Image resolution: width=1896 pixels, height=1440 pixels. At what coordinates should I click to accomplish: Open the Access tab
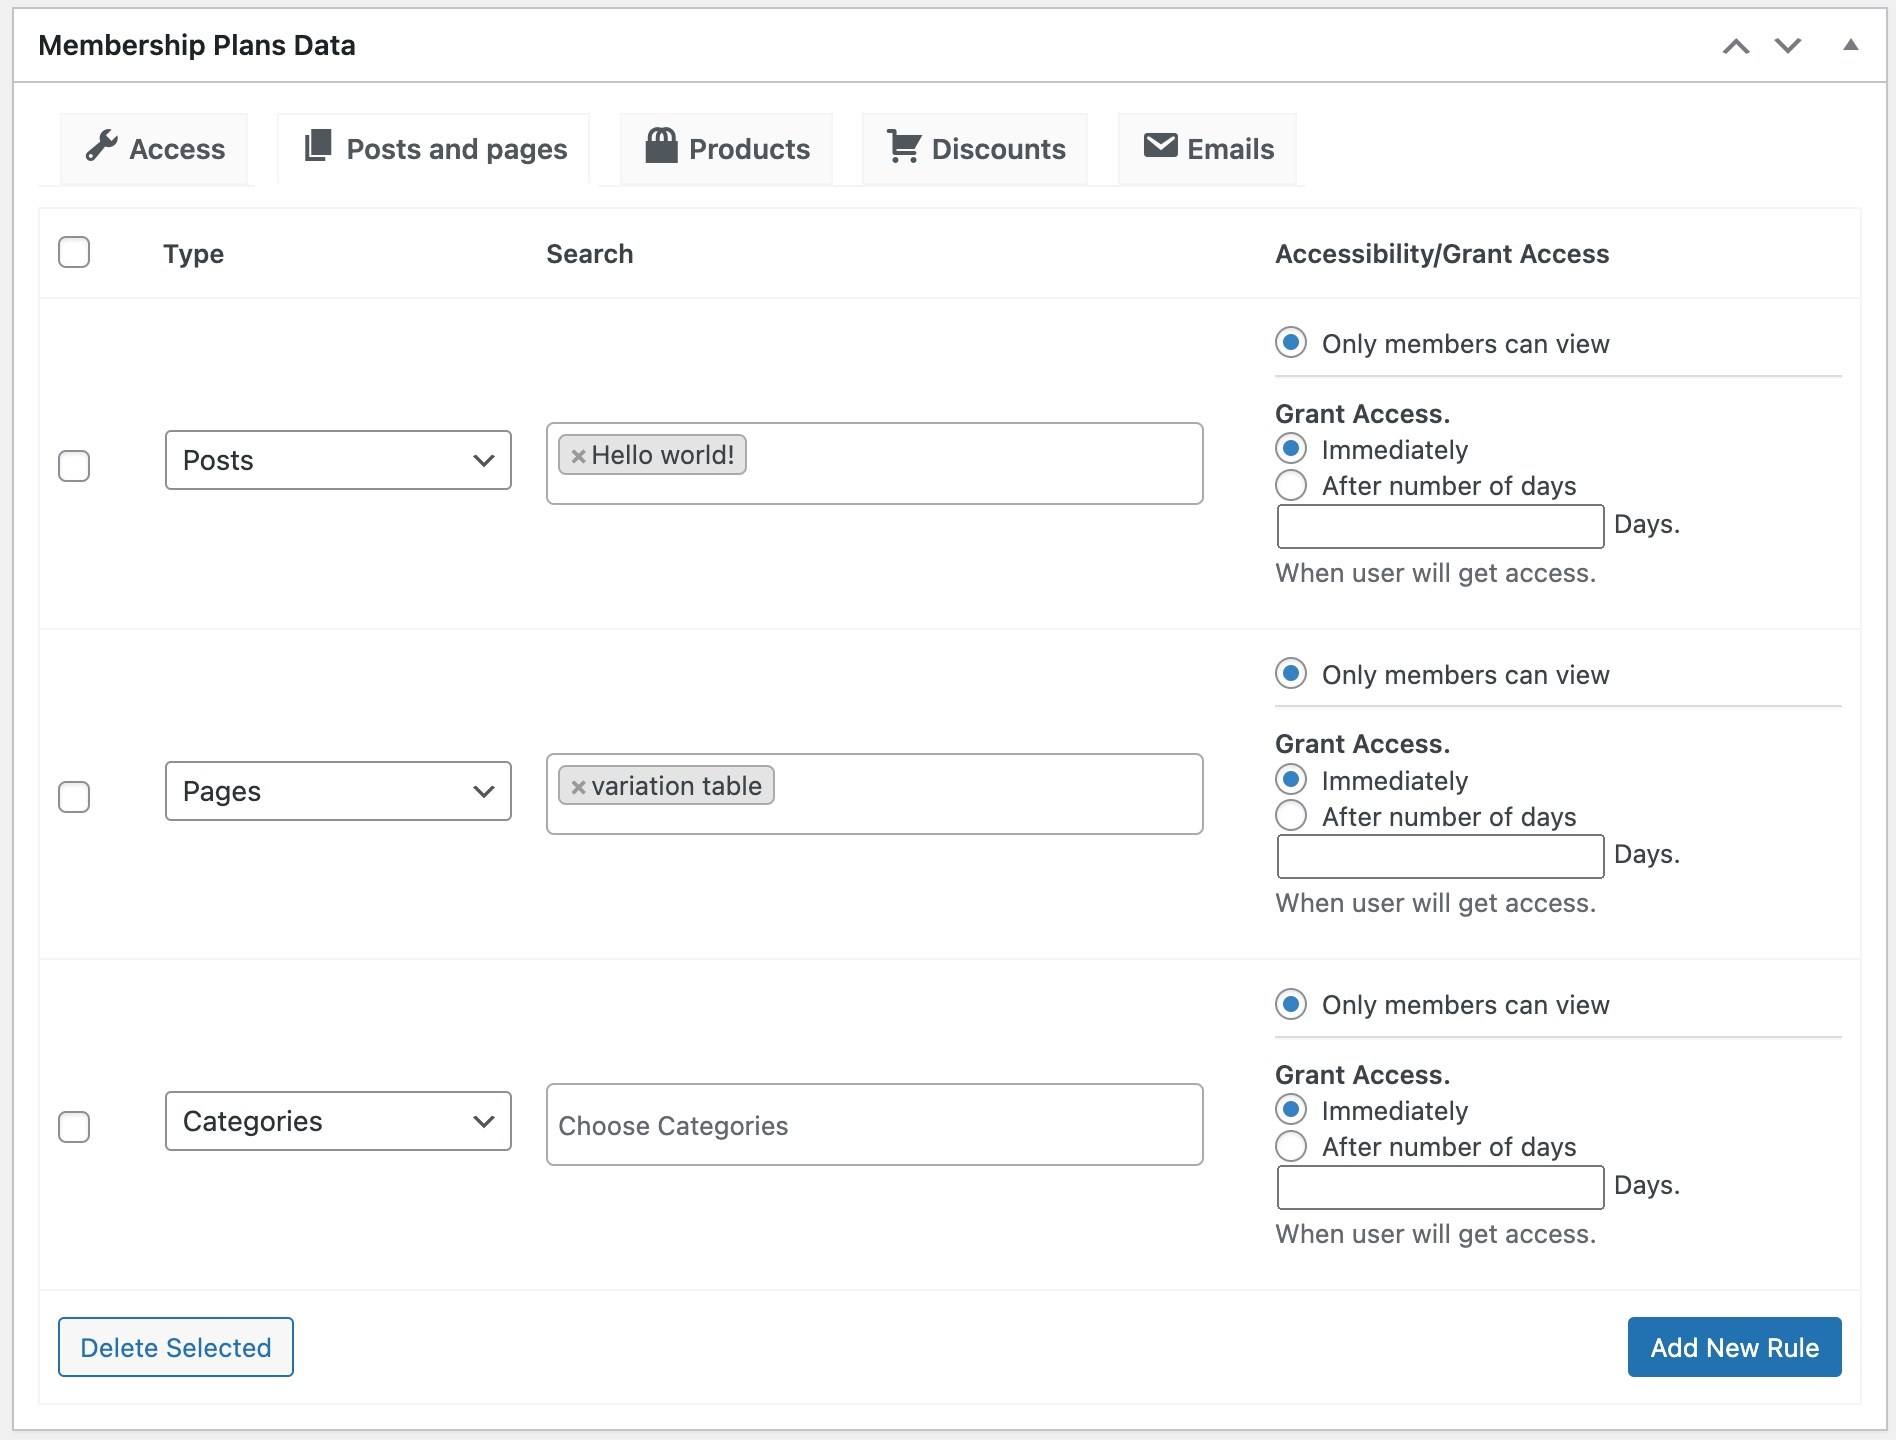[154, 149]
